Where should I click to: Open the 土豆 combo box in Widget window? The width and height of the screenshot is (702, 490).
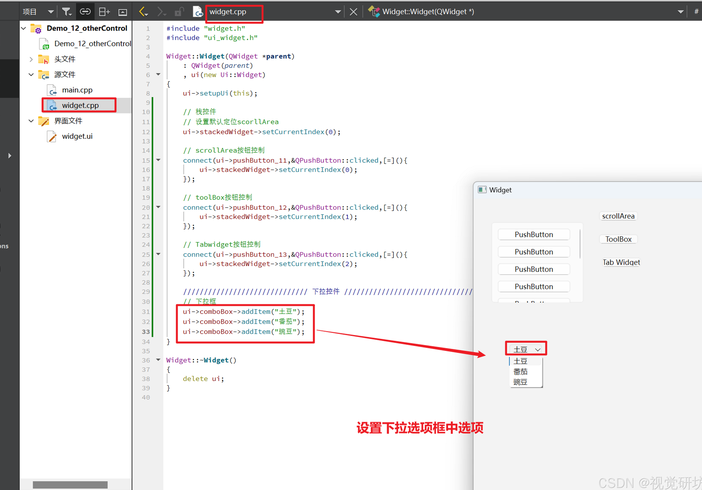coord(526,349)
